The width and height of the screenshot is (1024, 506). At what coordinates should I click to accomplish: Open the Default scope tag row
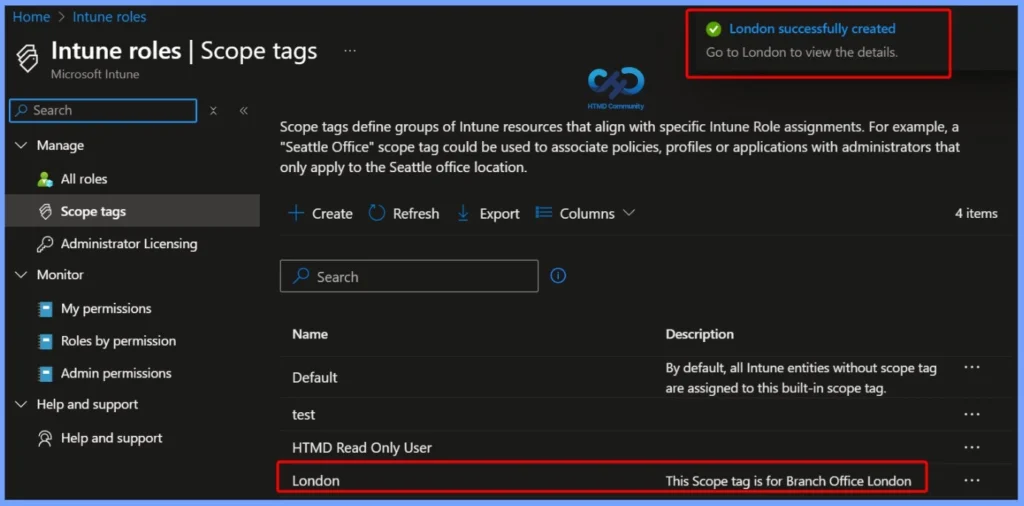(x=315, y=377)
